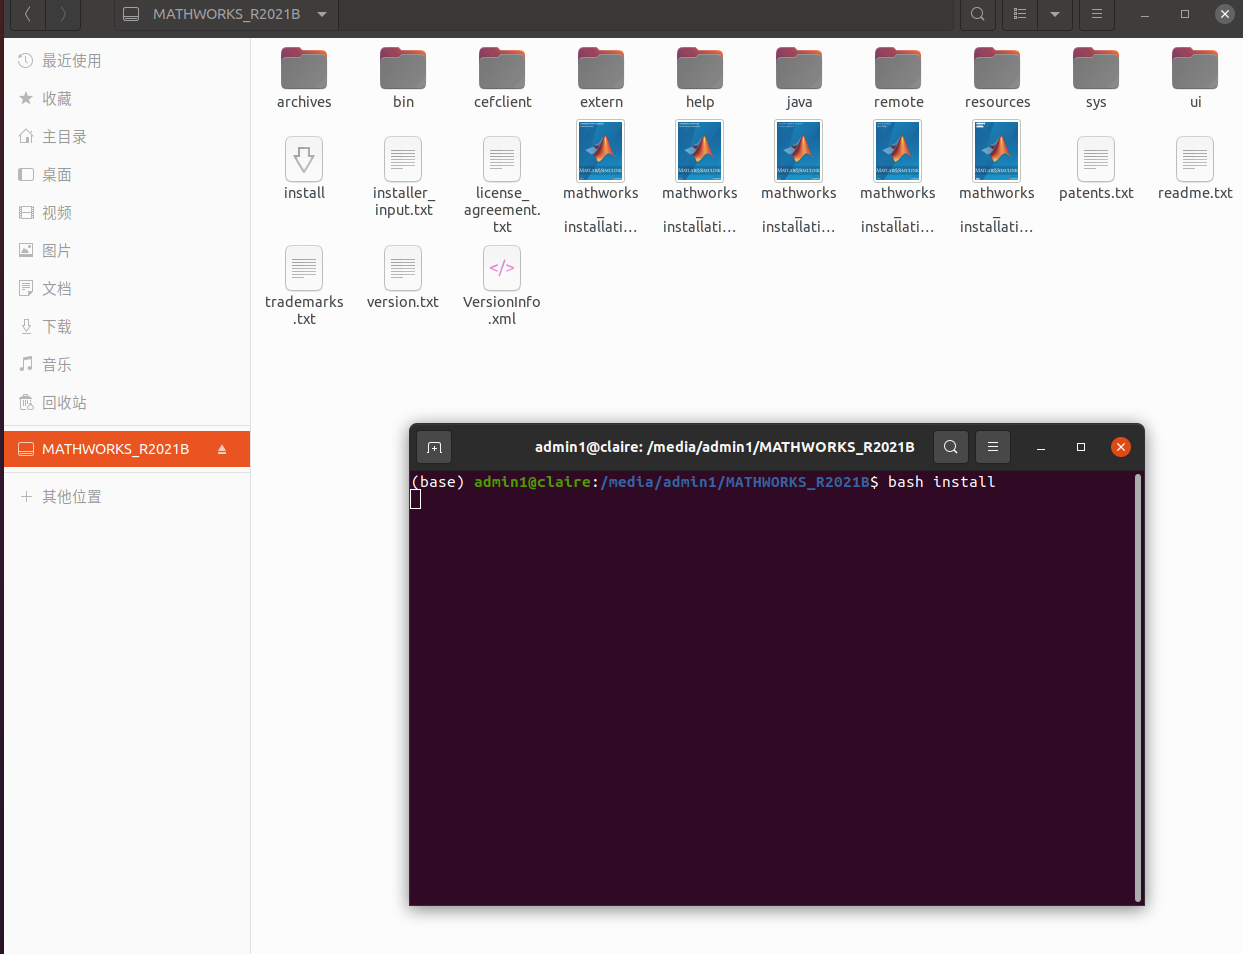This screenshot has height=954, width=1243.
Task: Open the ui folder
Action: [x=1195, y=78]
